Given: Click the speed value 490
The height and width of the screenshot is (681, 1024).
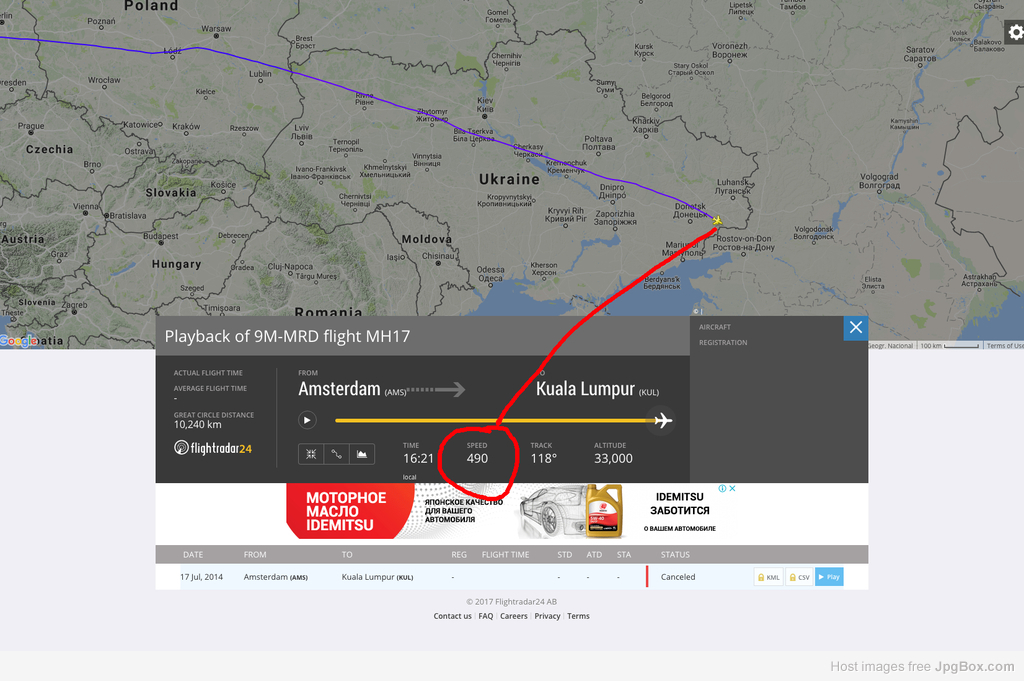Looking at the screenshot, I should coord(477,458).
